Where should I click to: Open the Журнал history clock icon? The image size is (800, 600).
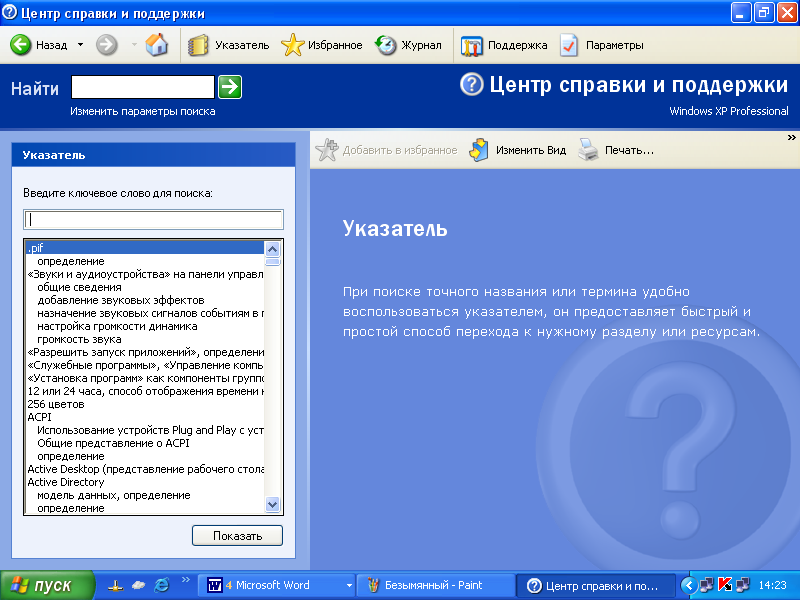[386, 45]
